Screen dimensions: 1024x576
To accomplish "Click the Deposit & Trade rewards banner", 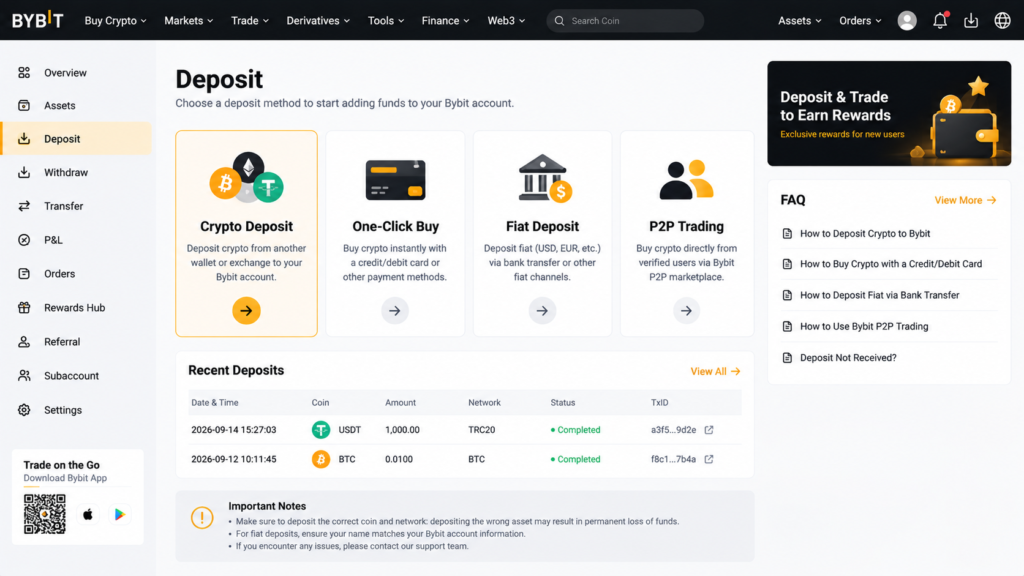I will [x=889, y=114].
